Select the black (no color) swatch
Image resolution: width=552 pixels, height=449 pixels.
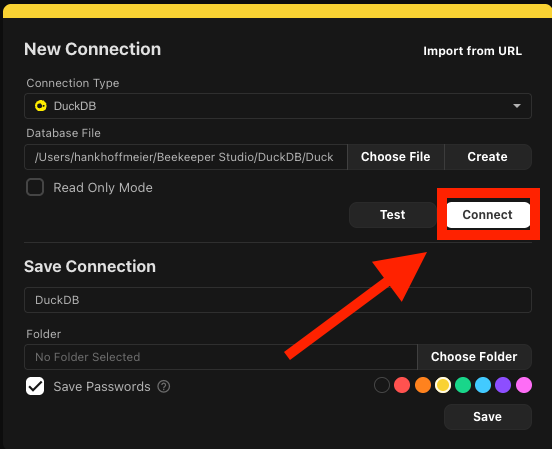tap(382, 385)
